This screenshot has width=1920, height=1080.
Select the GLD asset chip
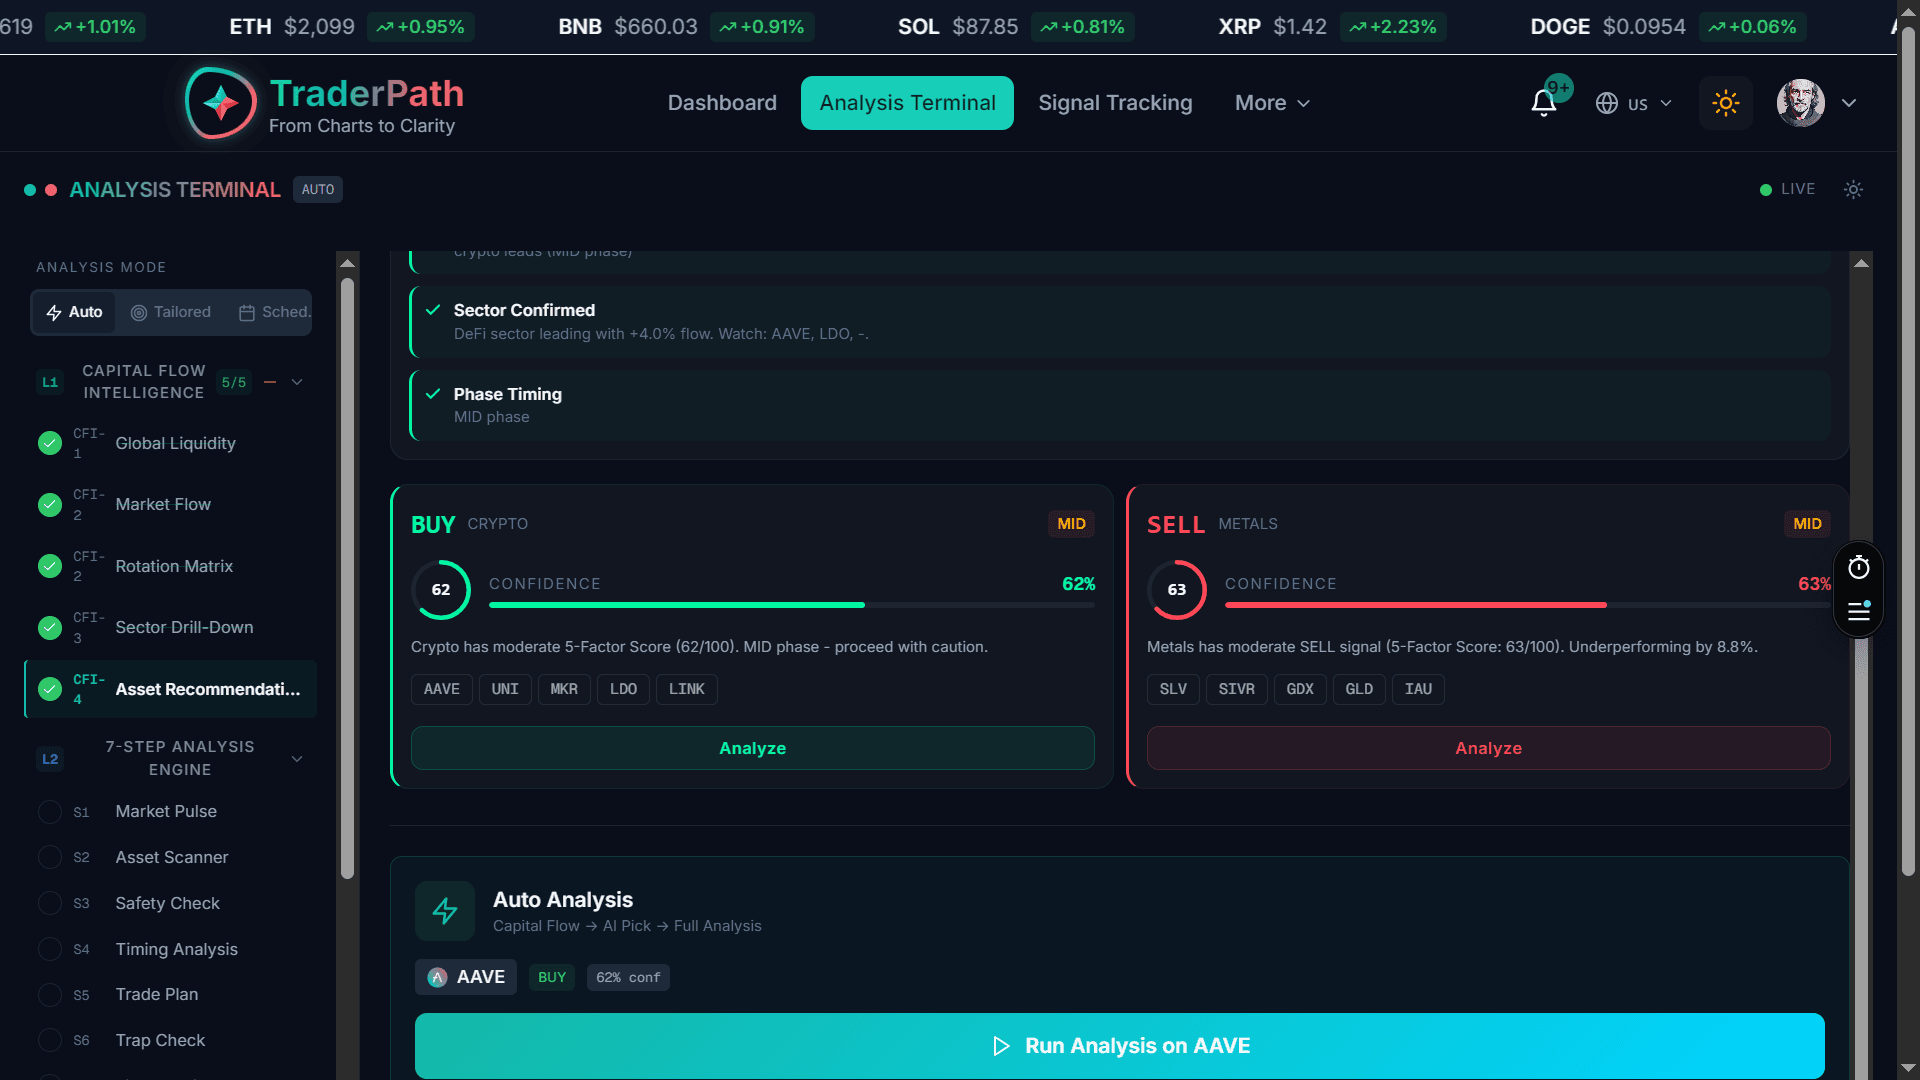pyautogui.click(x=1359, y=689)
